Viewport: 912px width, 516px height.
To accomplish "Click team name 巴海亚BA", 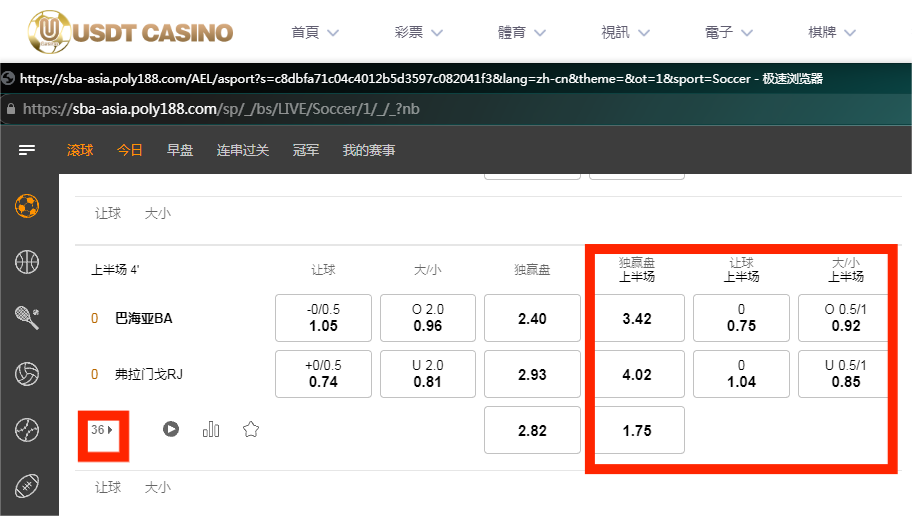I will (x=144, y=318).
